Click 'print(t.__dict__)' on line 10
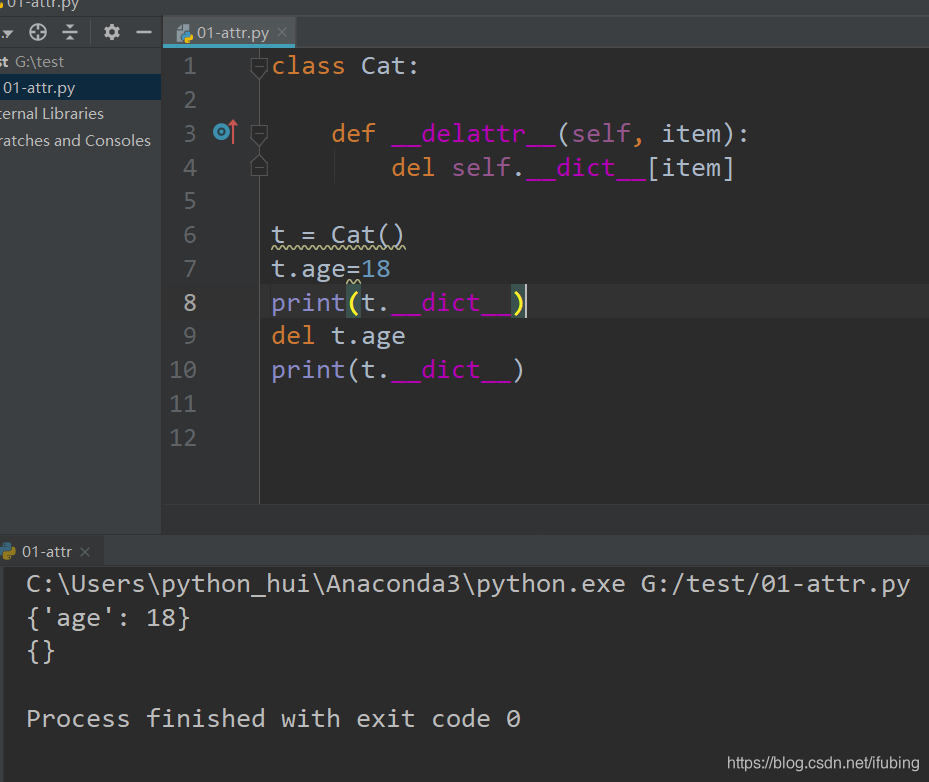 point(398,370)
